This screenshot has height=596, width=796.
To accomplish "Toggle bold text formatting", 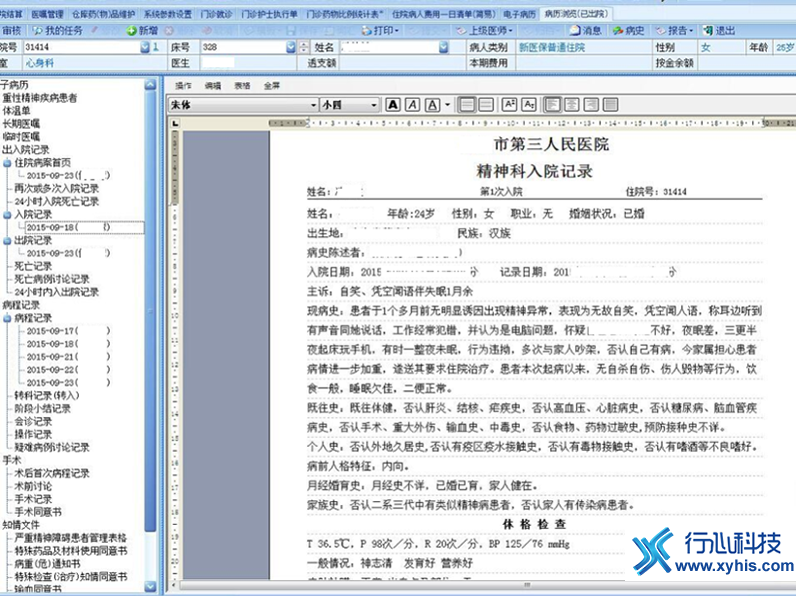I will coord(392,105).
